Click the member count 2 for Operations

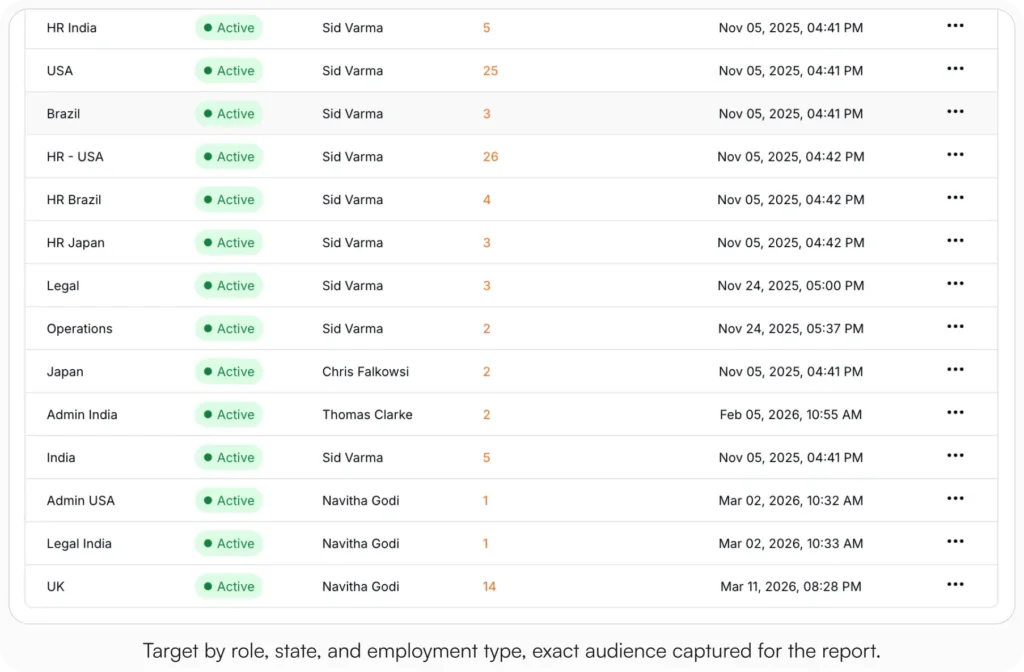(x=487, y=328)
